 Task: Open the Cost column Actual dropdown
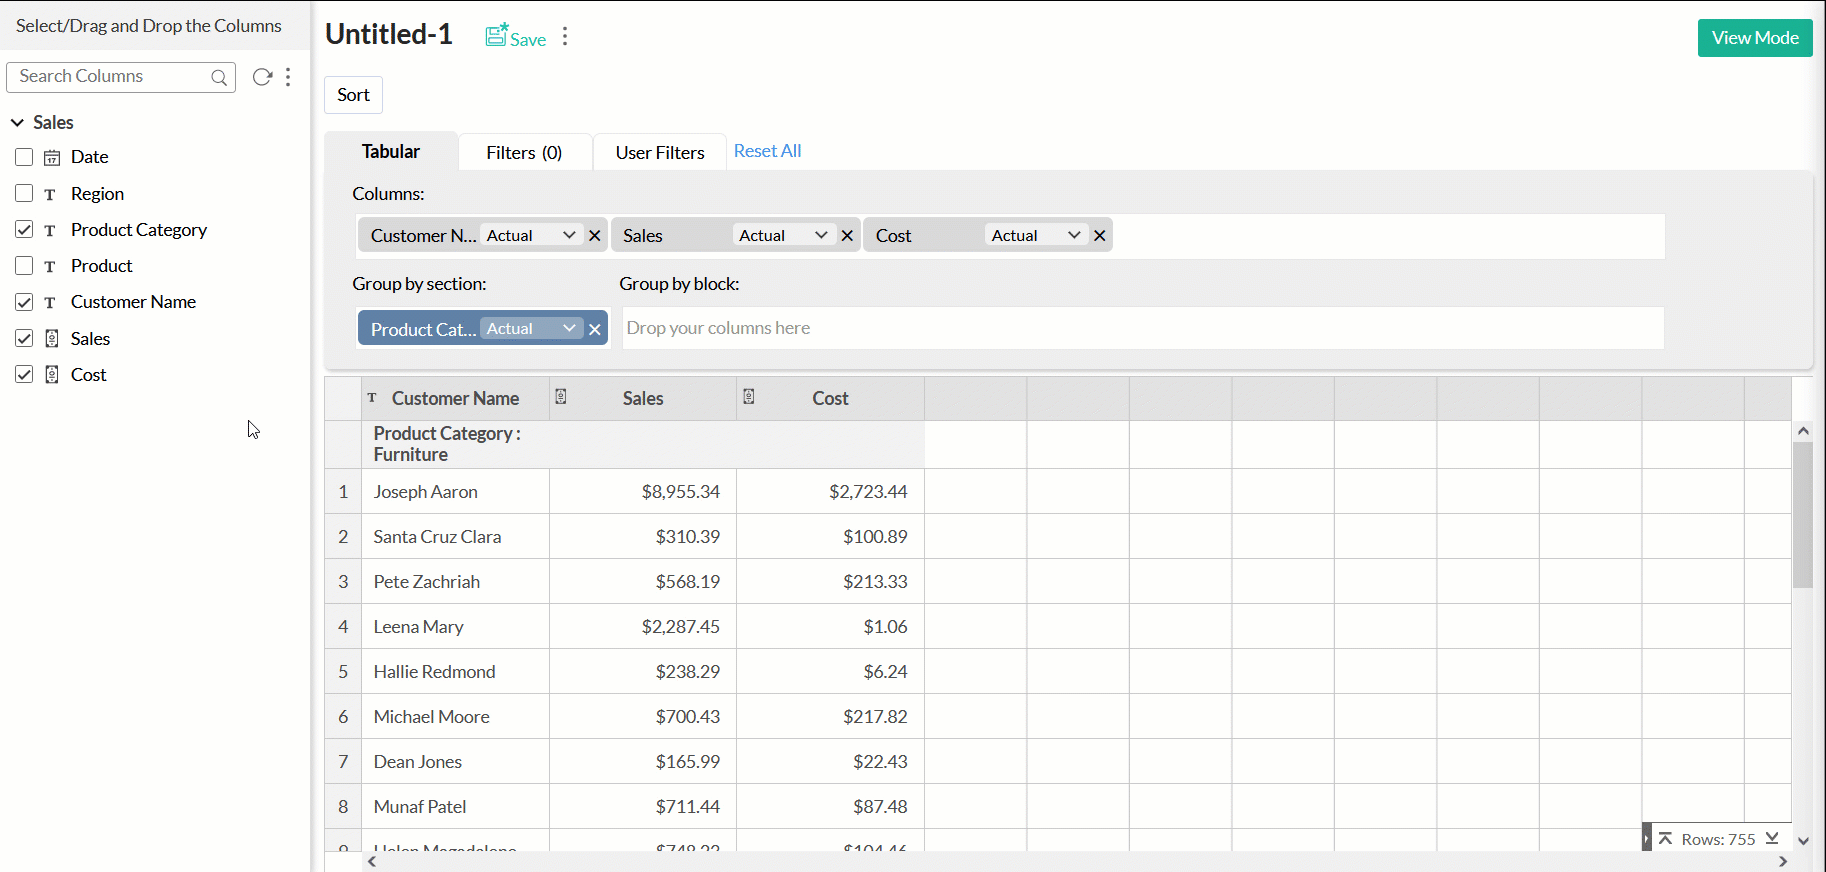pos(1036,235)
